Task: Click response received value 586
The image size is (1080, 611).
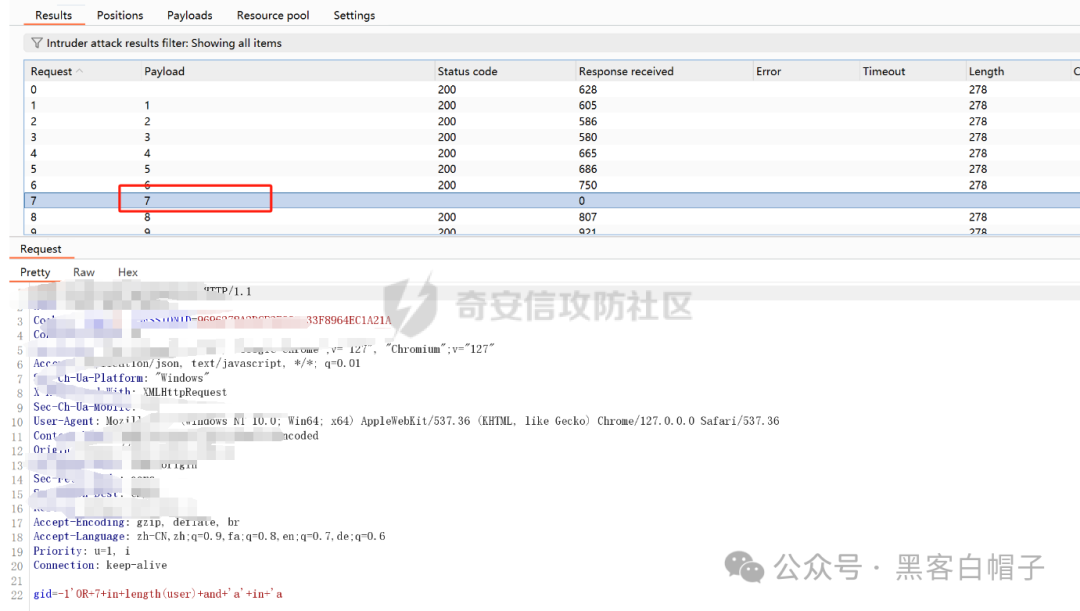Action: coord(588,121)
